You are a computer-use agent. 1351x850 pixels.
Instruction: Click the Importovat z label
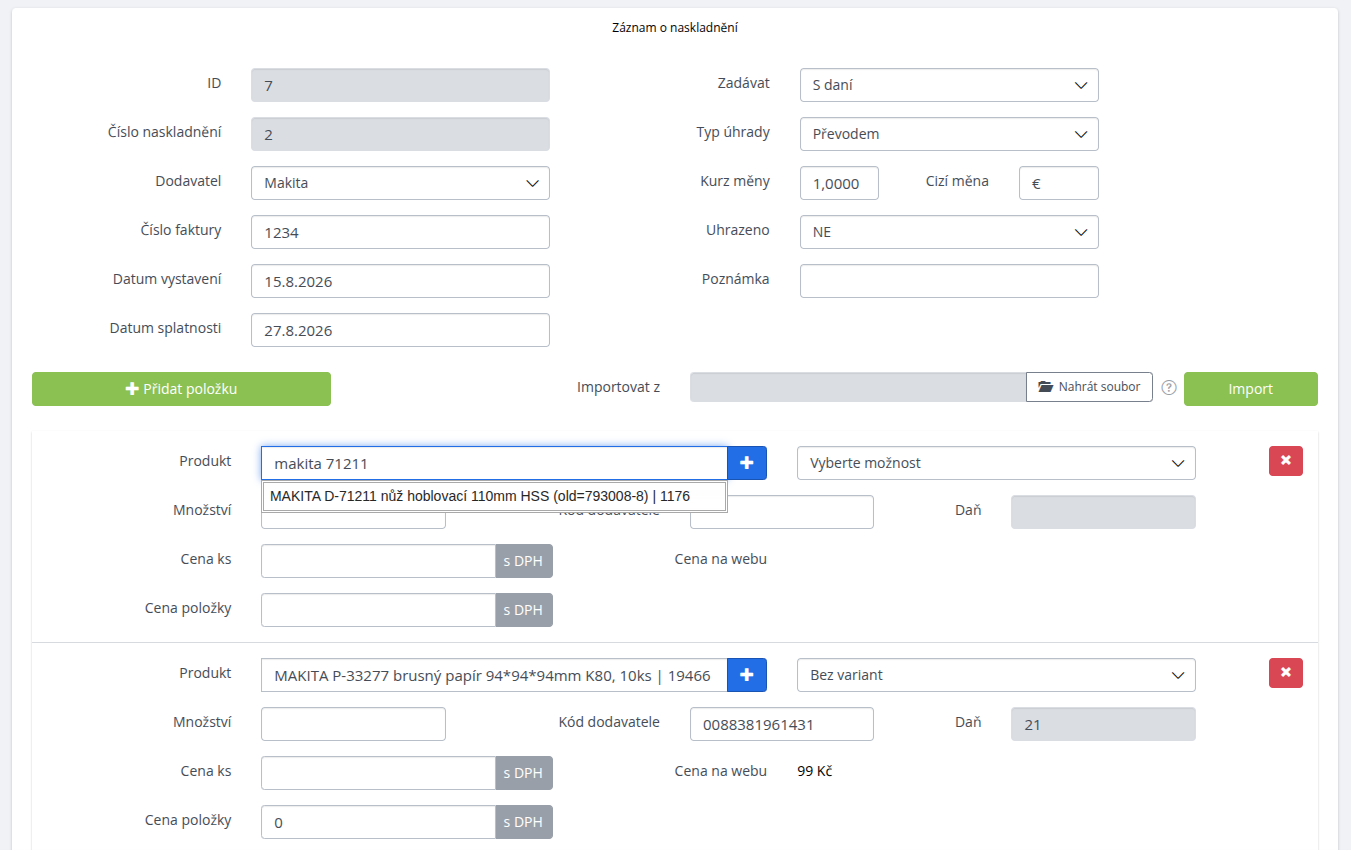(x=618, y=387)
